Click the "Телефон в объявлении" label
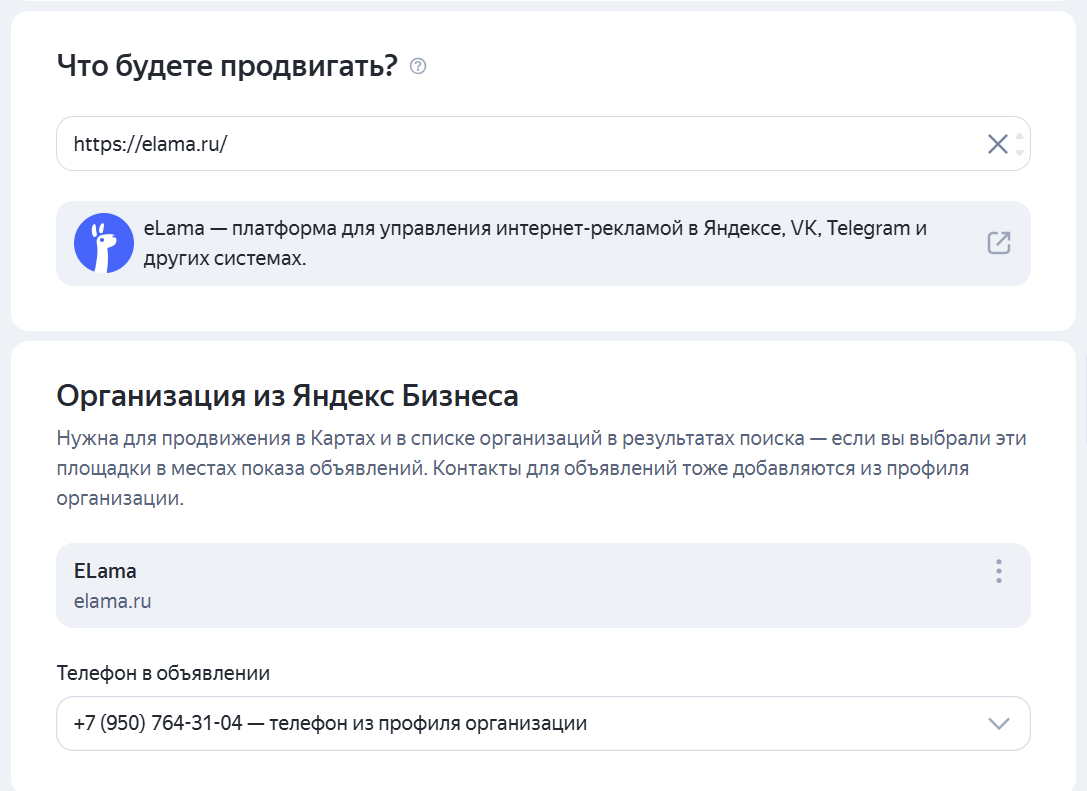The image size is (1087, 791). tap(163, 673)
